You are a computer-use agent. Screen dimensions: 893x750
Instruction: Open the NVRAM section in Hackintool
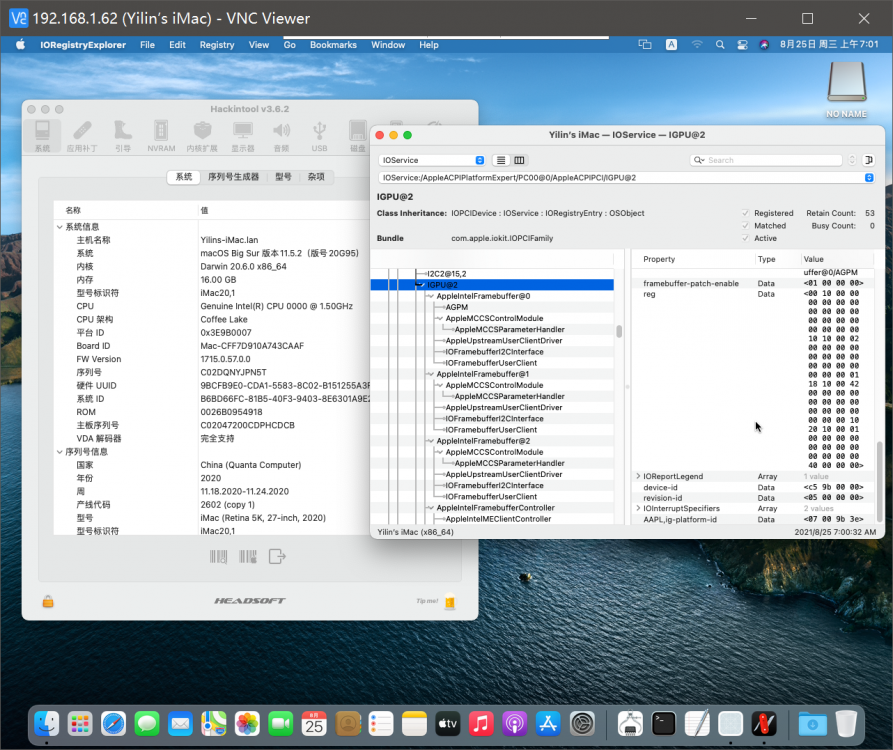pyautogui.click(x=161, y=136)
